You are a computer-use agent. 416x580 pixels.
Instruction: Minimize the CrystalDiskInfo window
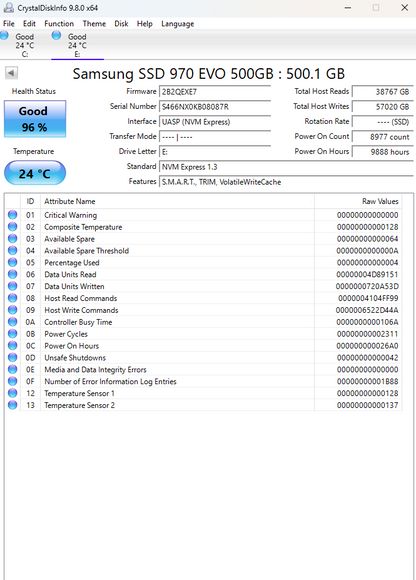pos(348,8)
